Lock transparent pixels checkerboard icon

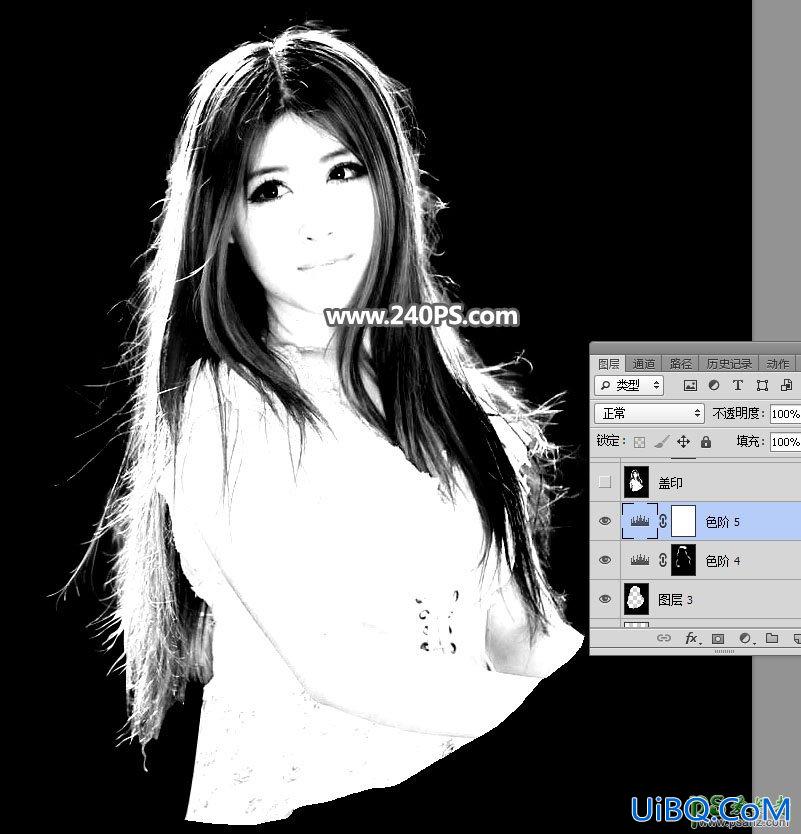pos(639,442)
